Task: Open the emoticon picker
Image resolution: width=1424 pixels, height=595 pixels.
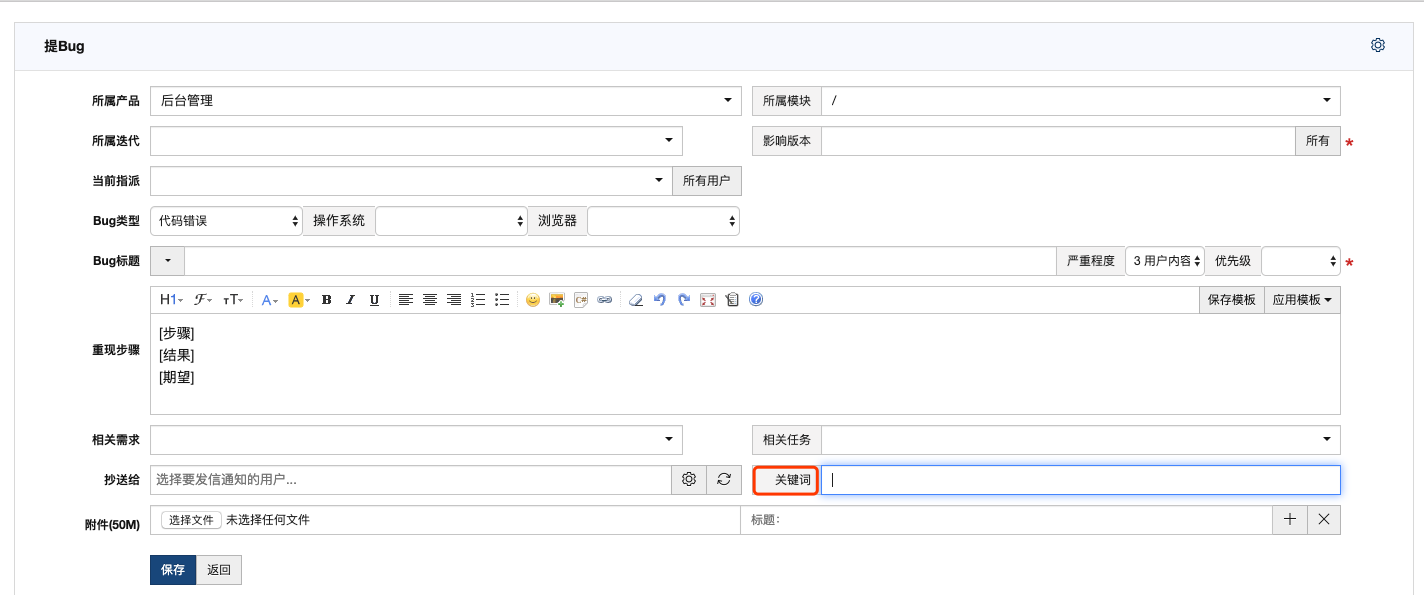Action: point(533,300)
